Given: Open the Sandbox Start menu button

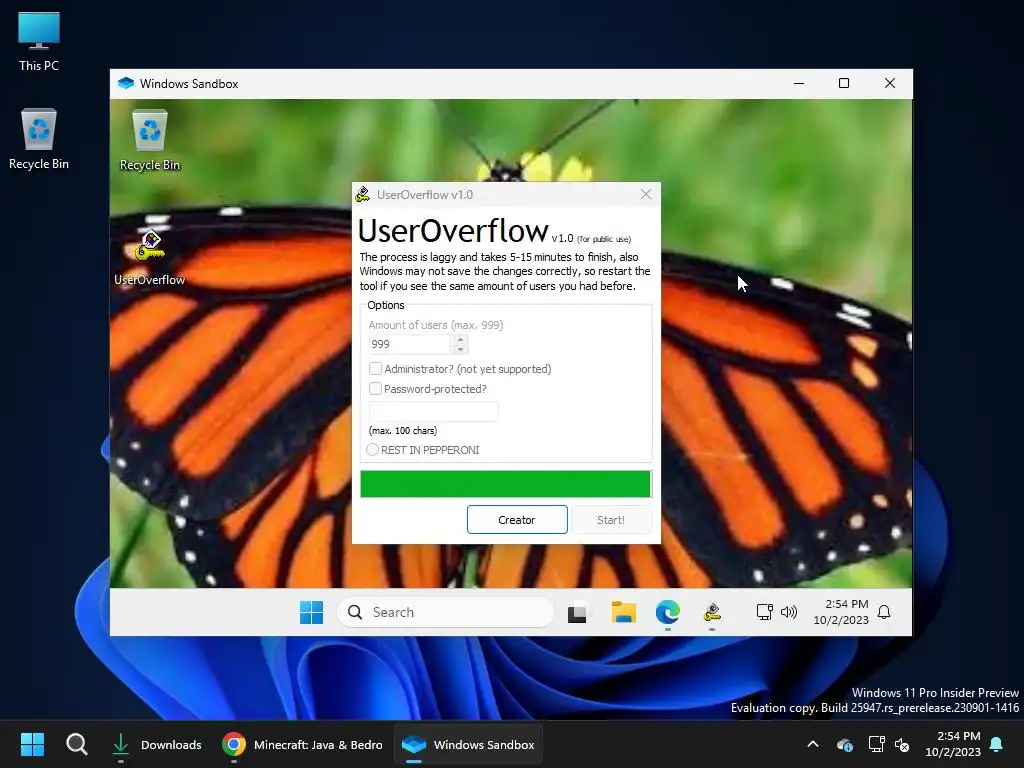Looking at the screenshot, I should coord(312,613).
